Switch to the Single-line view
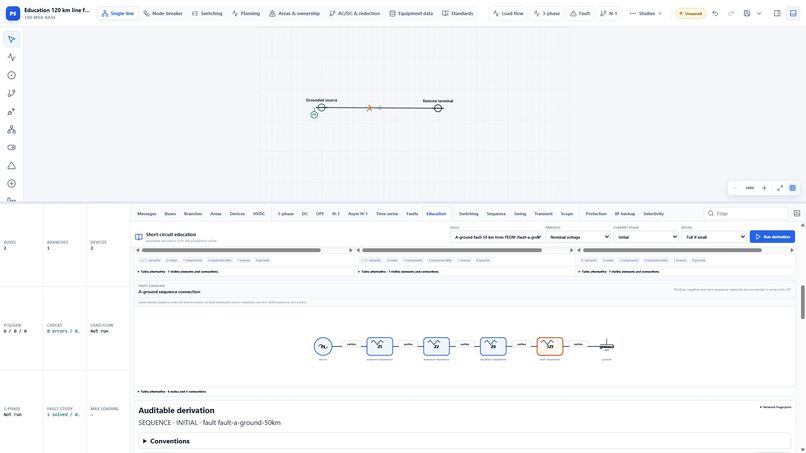Image resolution: width=806 pixels, height=453 pixels. 118,13
